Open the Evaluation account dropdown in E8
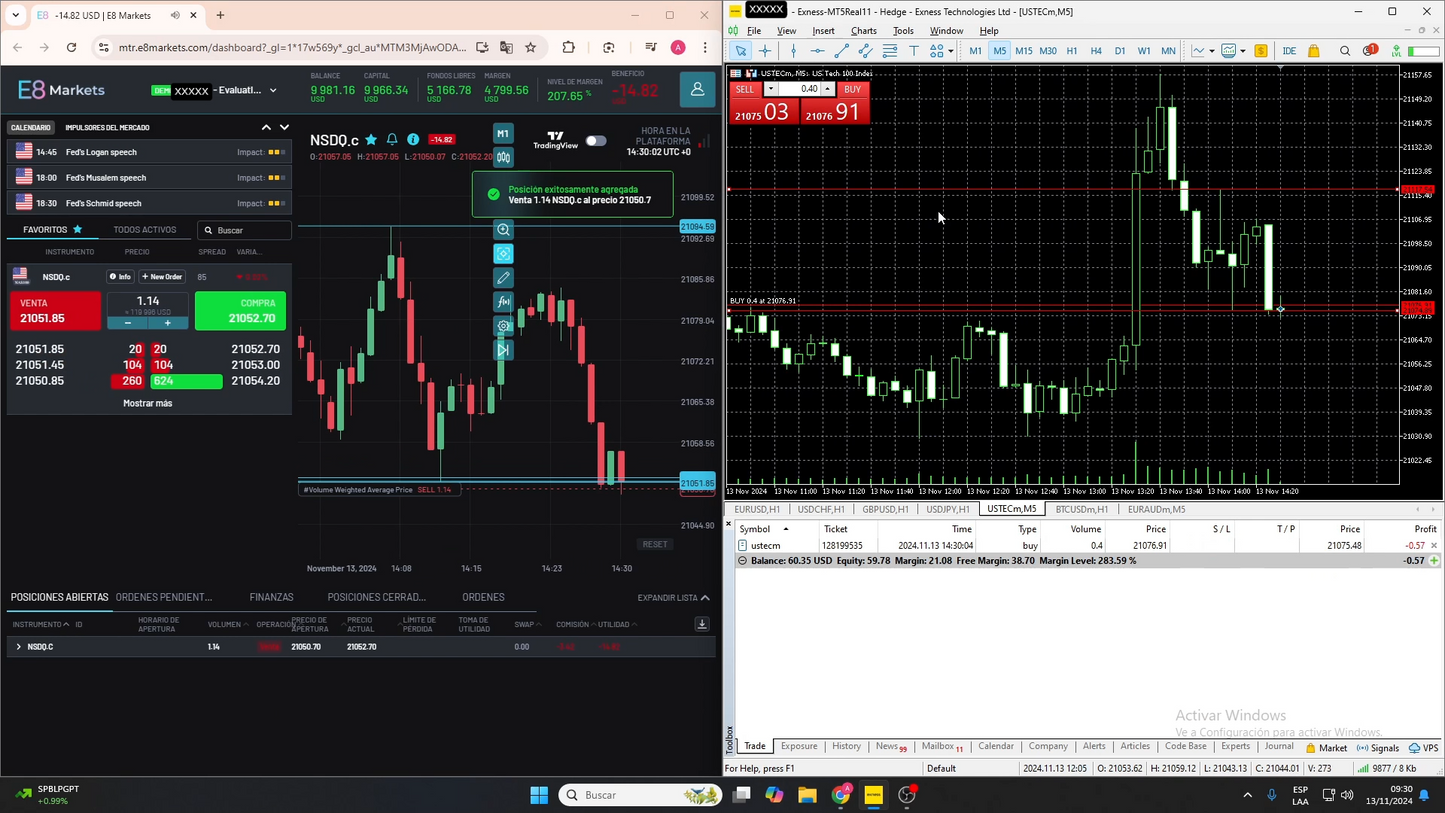The height and width of the screenshot is (813, 1445). click(x=274, y=90)
